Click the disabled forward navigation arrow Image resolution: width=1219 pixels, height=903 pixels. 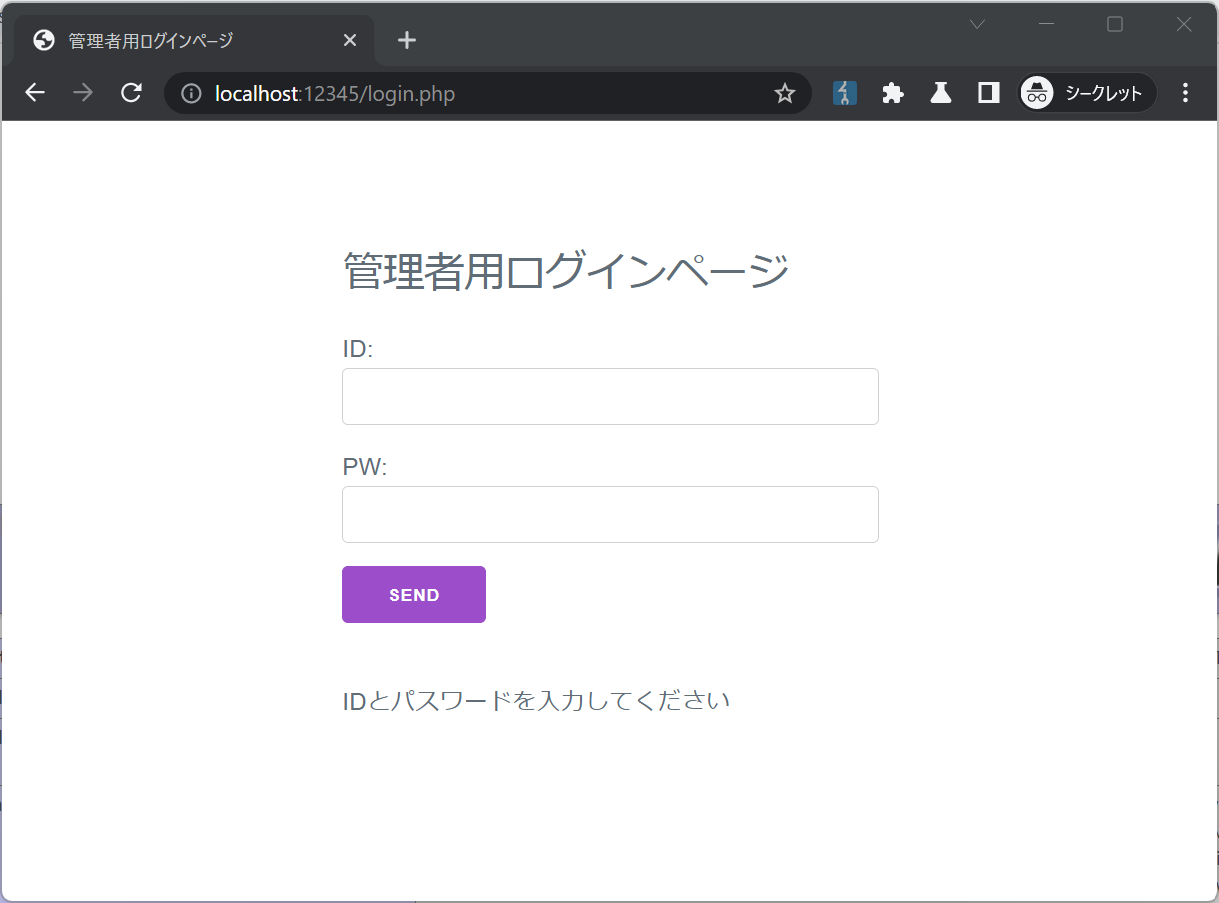[x=83, y=93]
